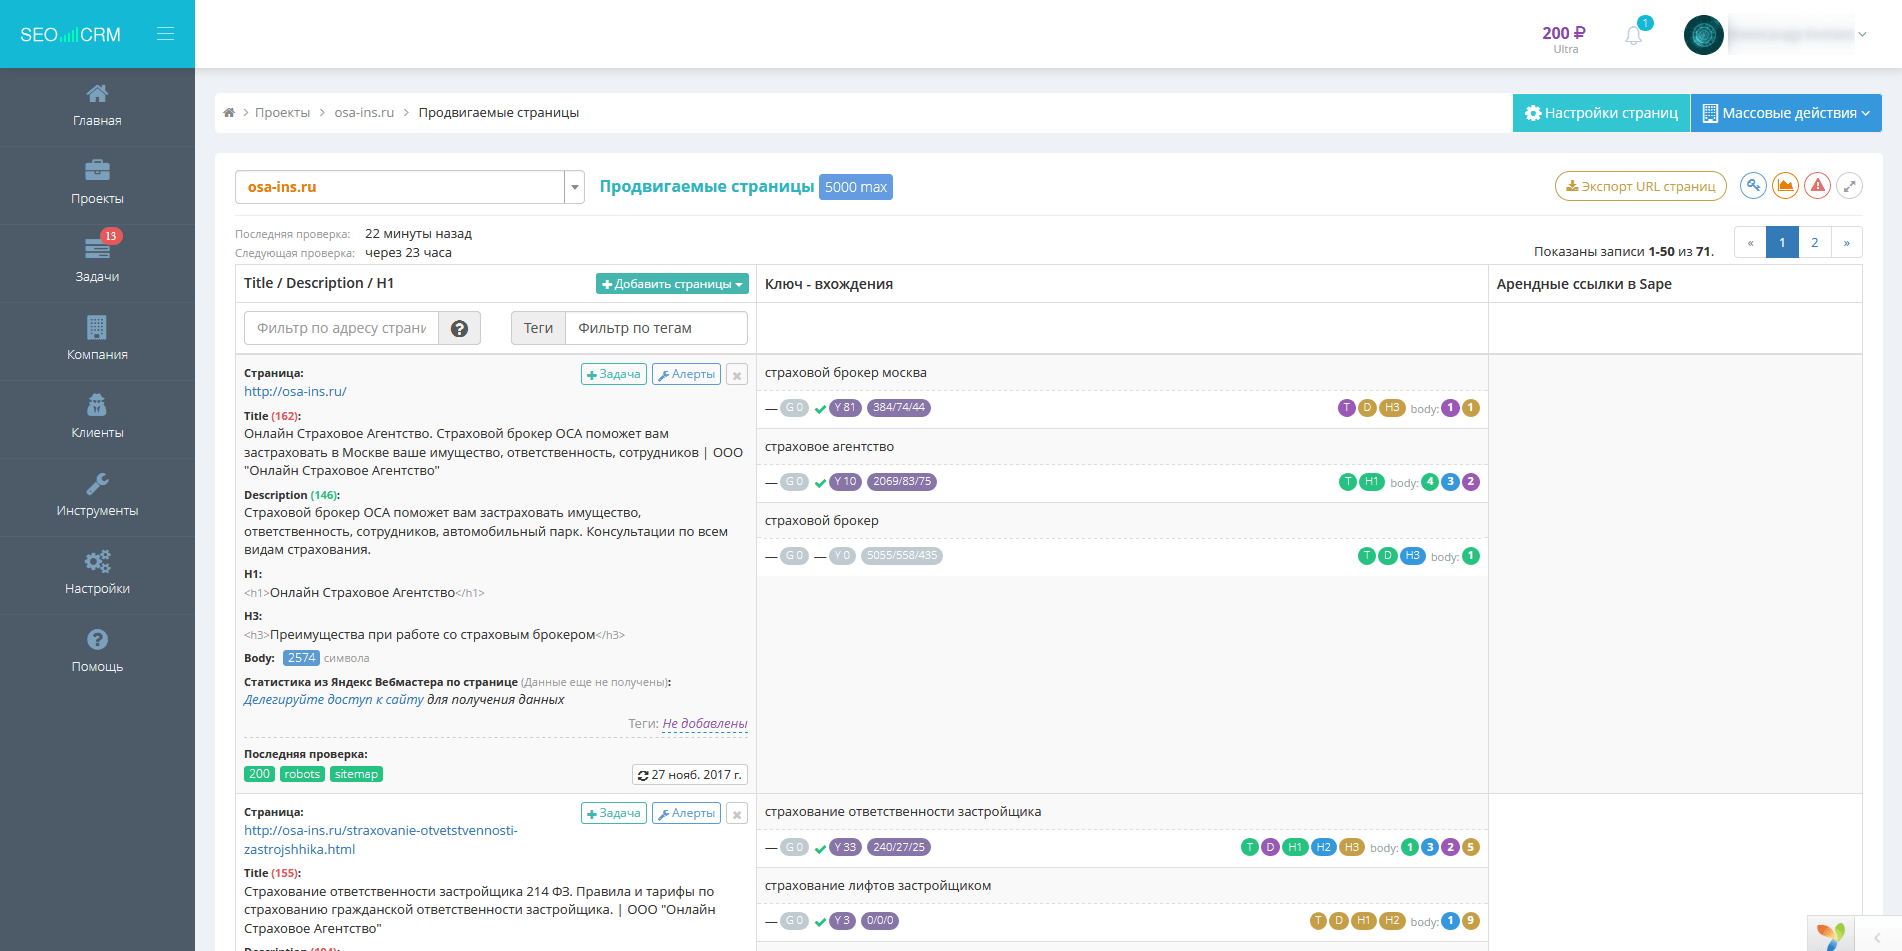Go to previous page with « arrow
This screenshot has width=1902, height=951.
click(x=1750, y=243)
